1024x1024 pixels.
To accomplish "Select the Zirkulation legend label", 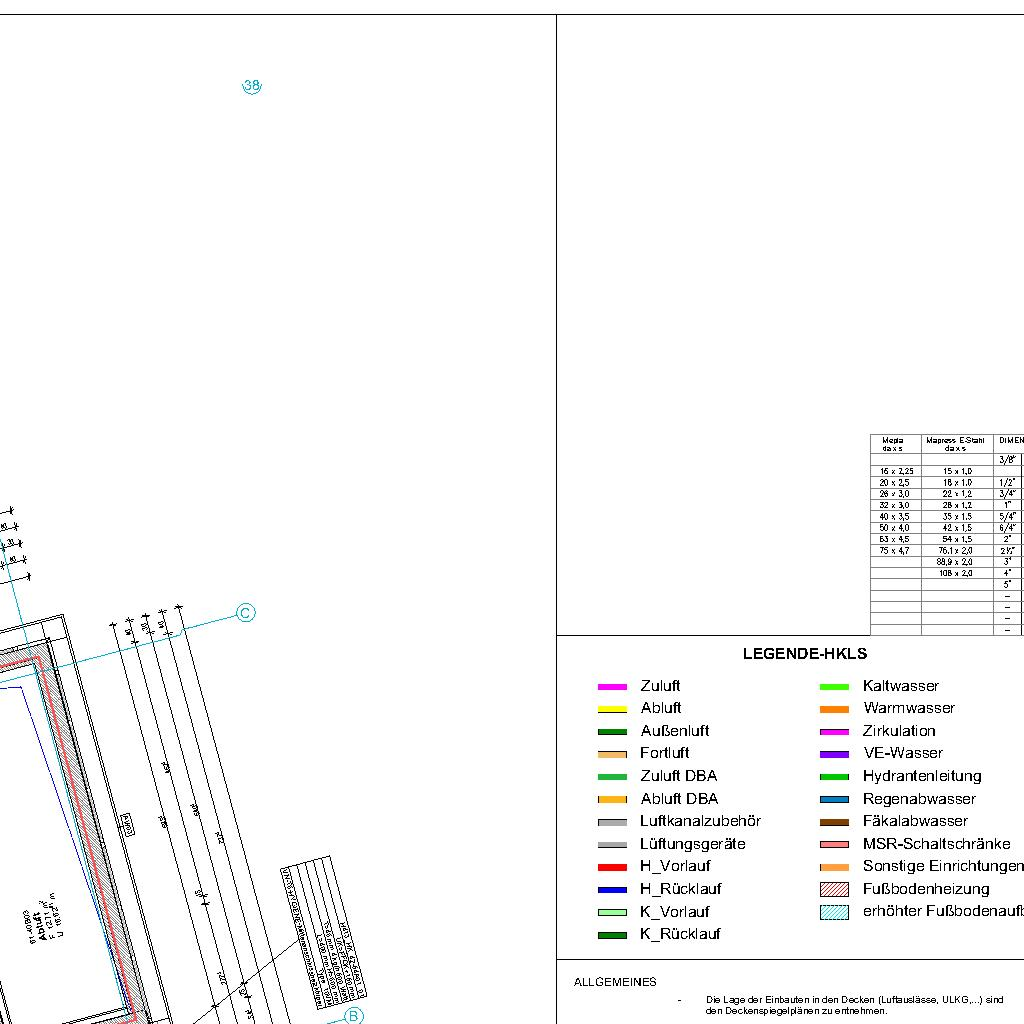I will [899, 731].
